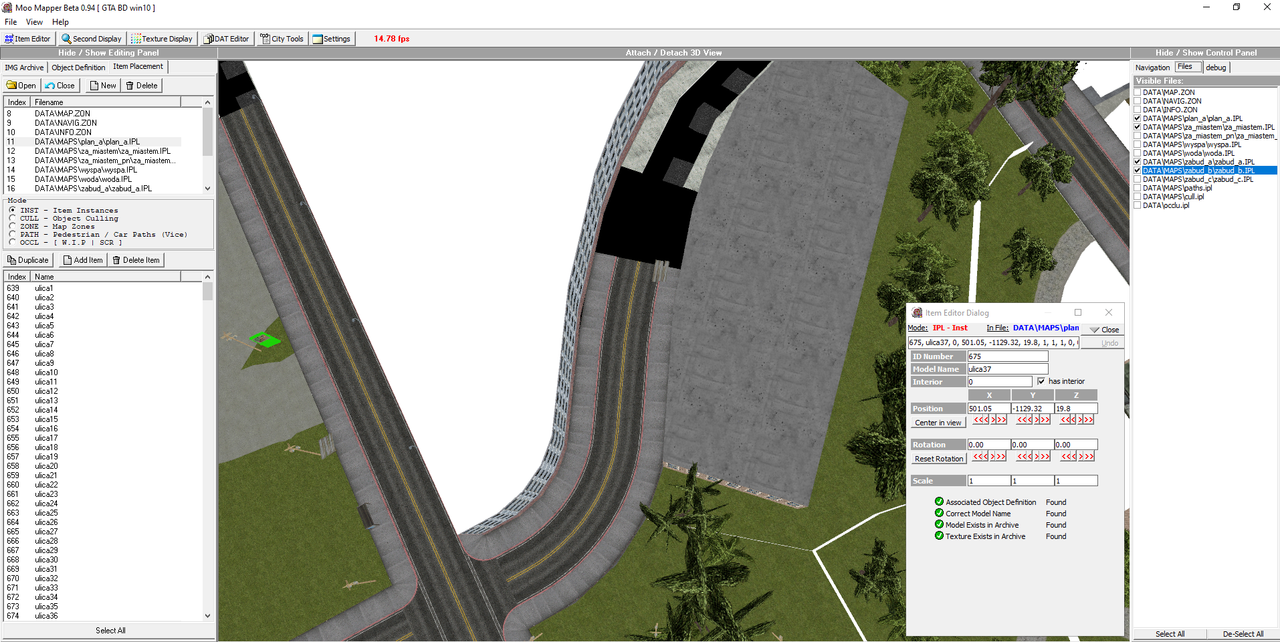Click the item list scroll-down arrow
Viewport: 1280px width, 642px height.
click(x=208, y=616)
